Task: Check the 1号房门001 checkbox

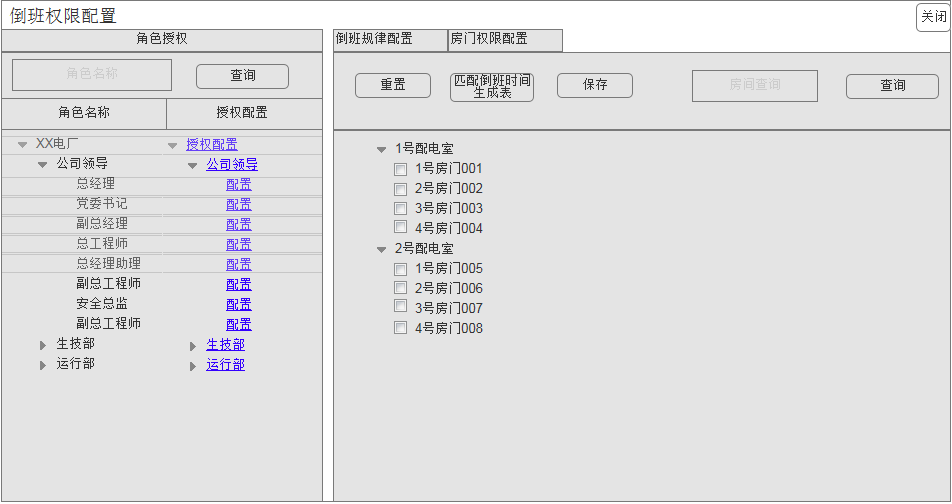Action: [400, 169]
